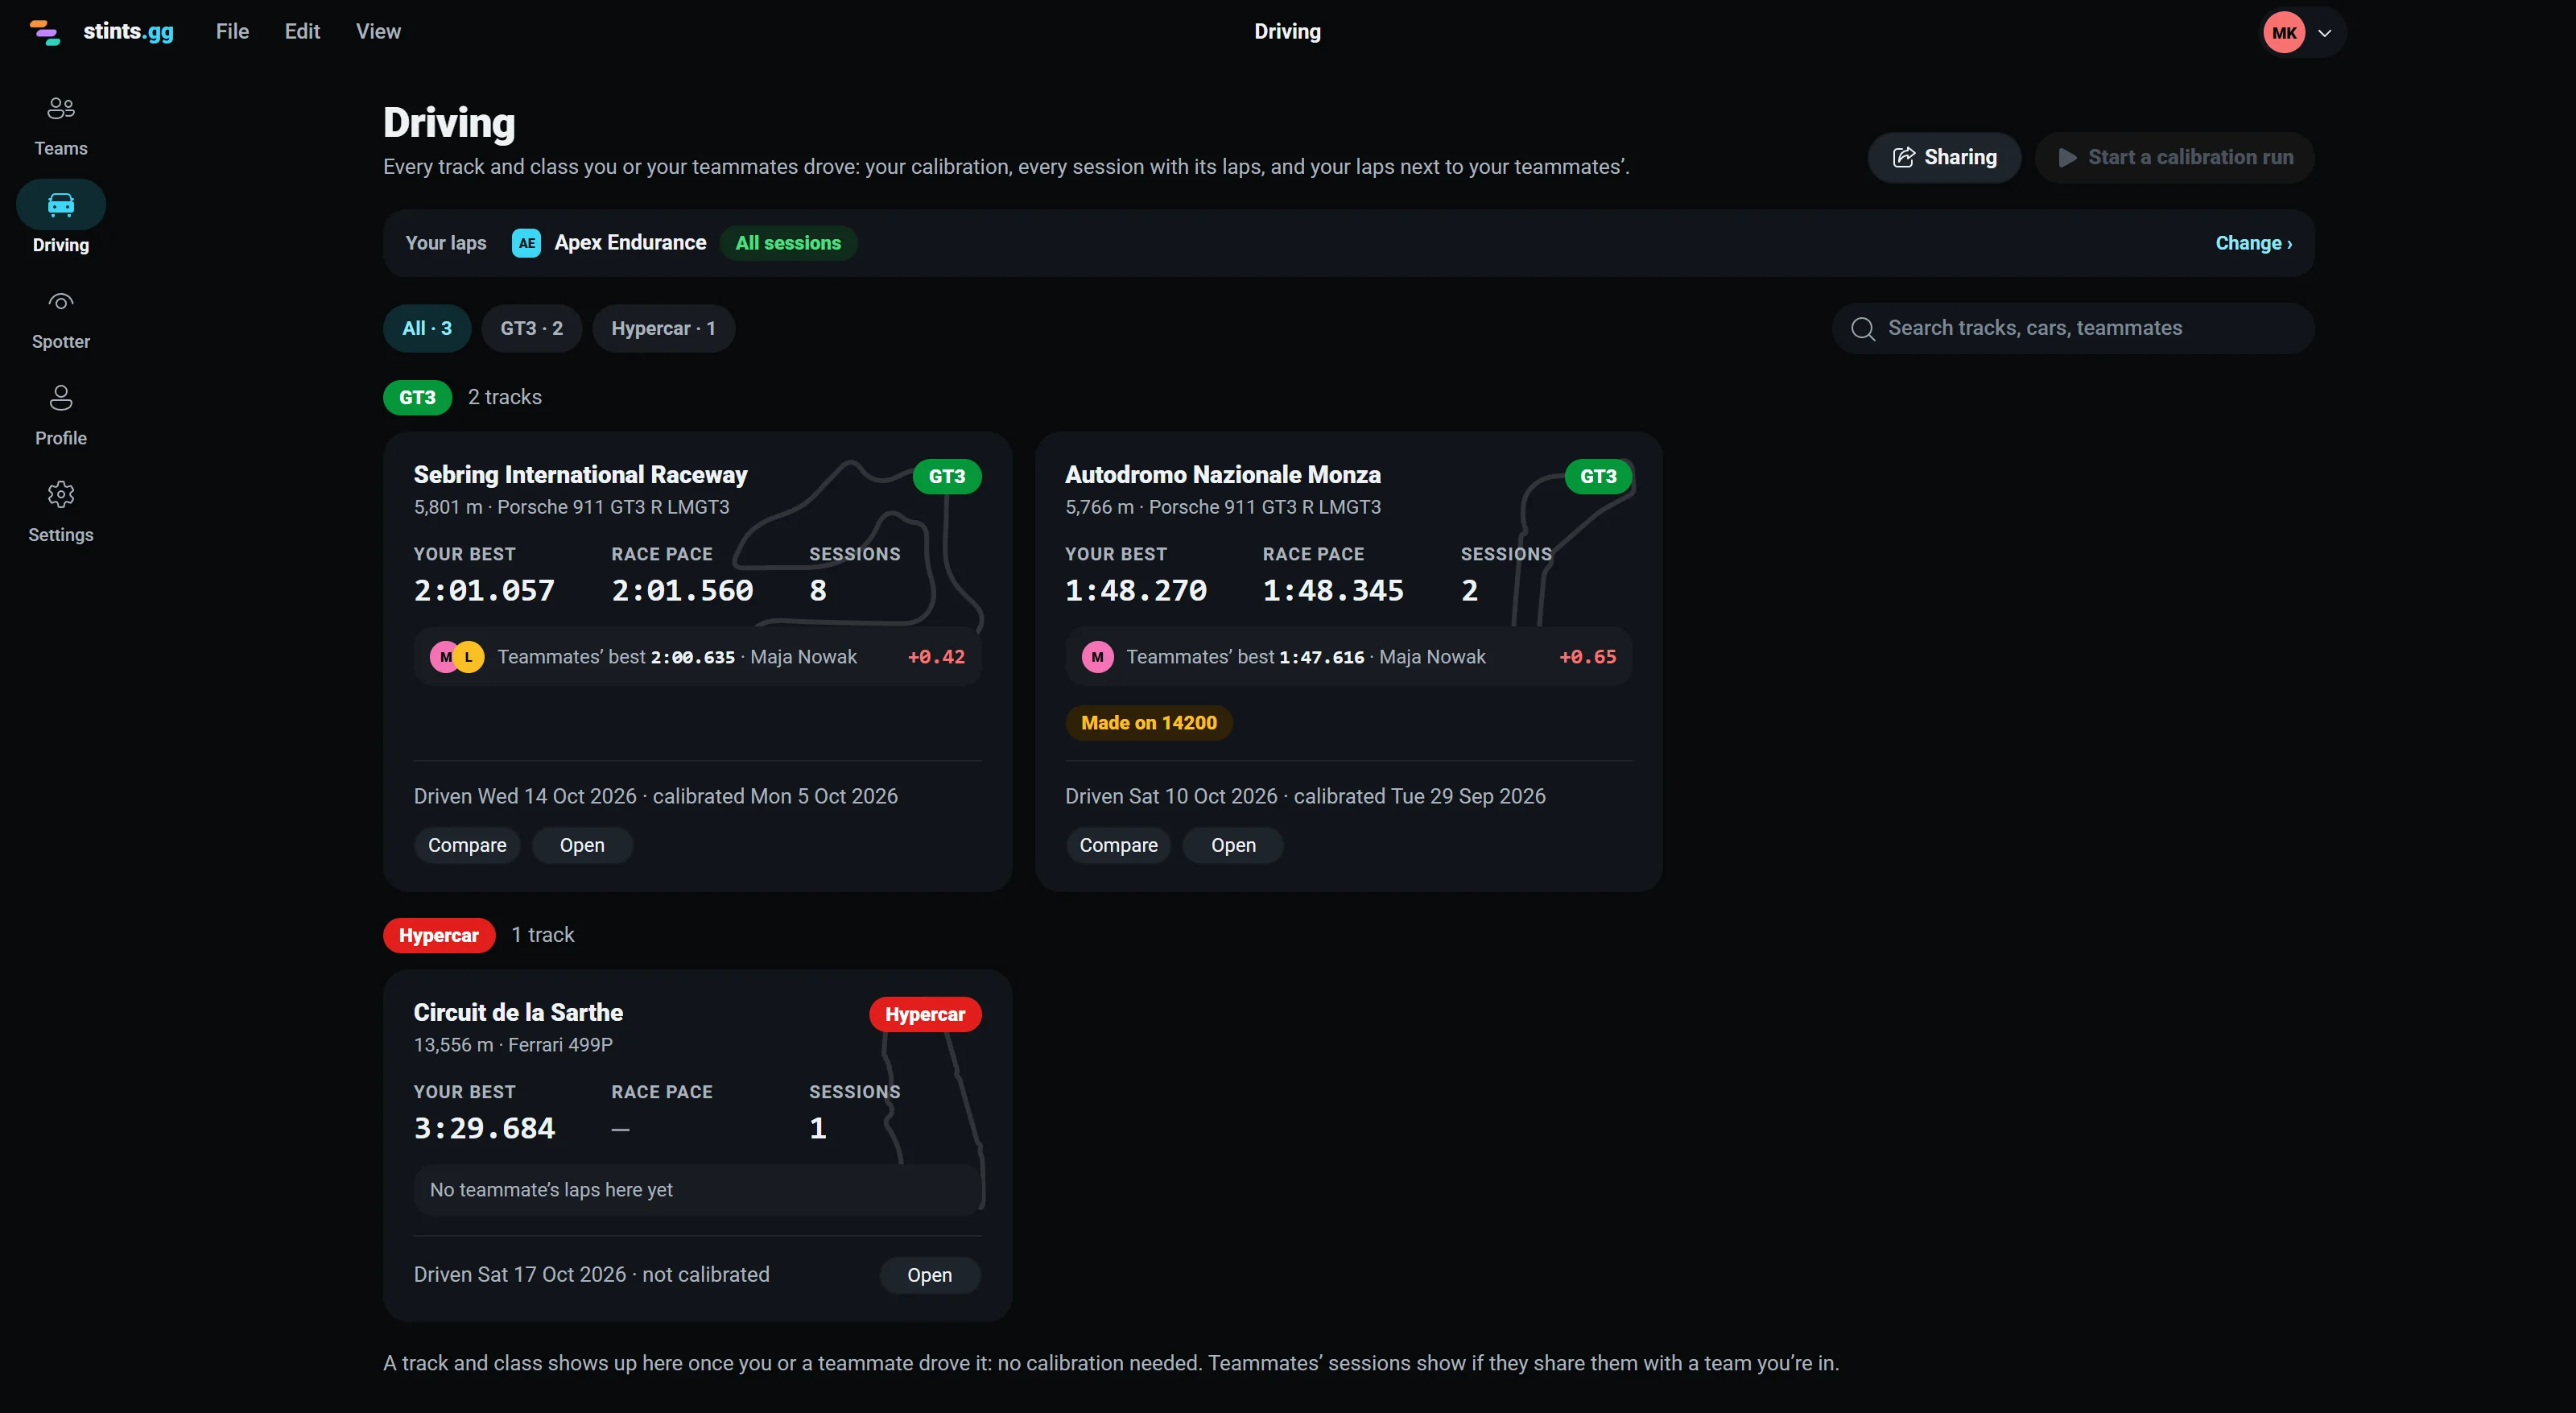
Task: Focus the search tracks, cars, teammates field
Action: point(2073,328)
